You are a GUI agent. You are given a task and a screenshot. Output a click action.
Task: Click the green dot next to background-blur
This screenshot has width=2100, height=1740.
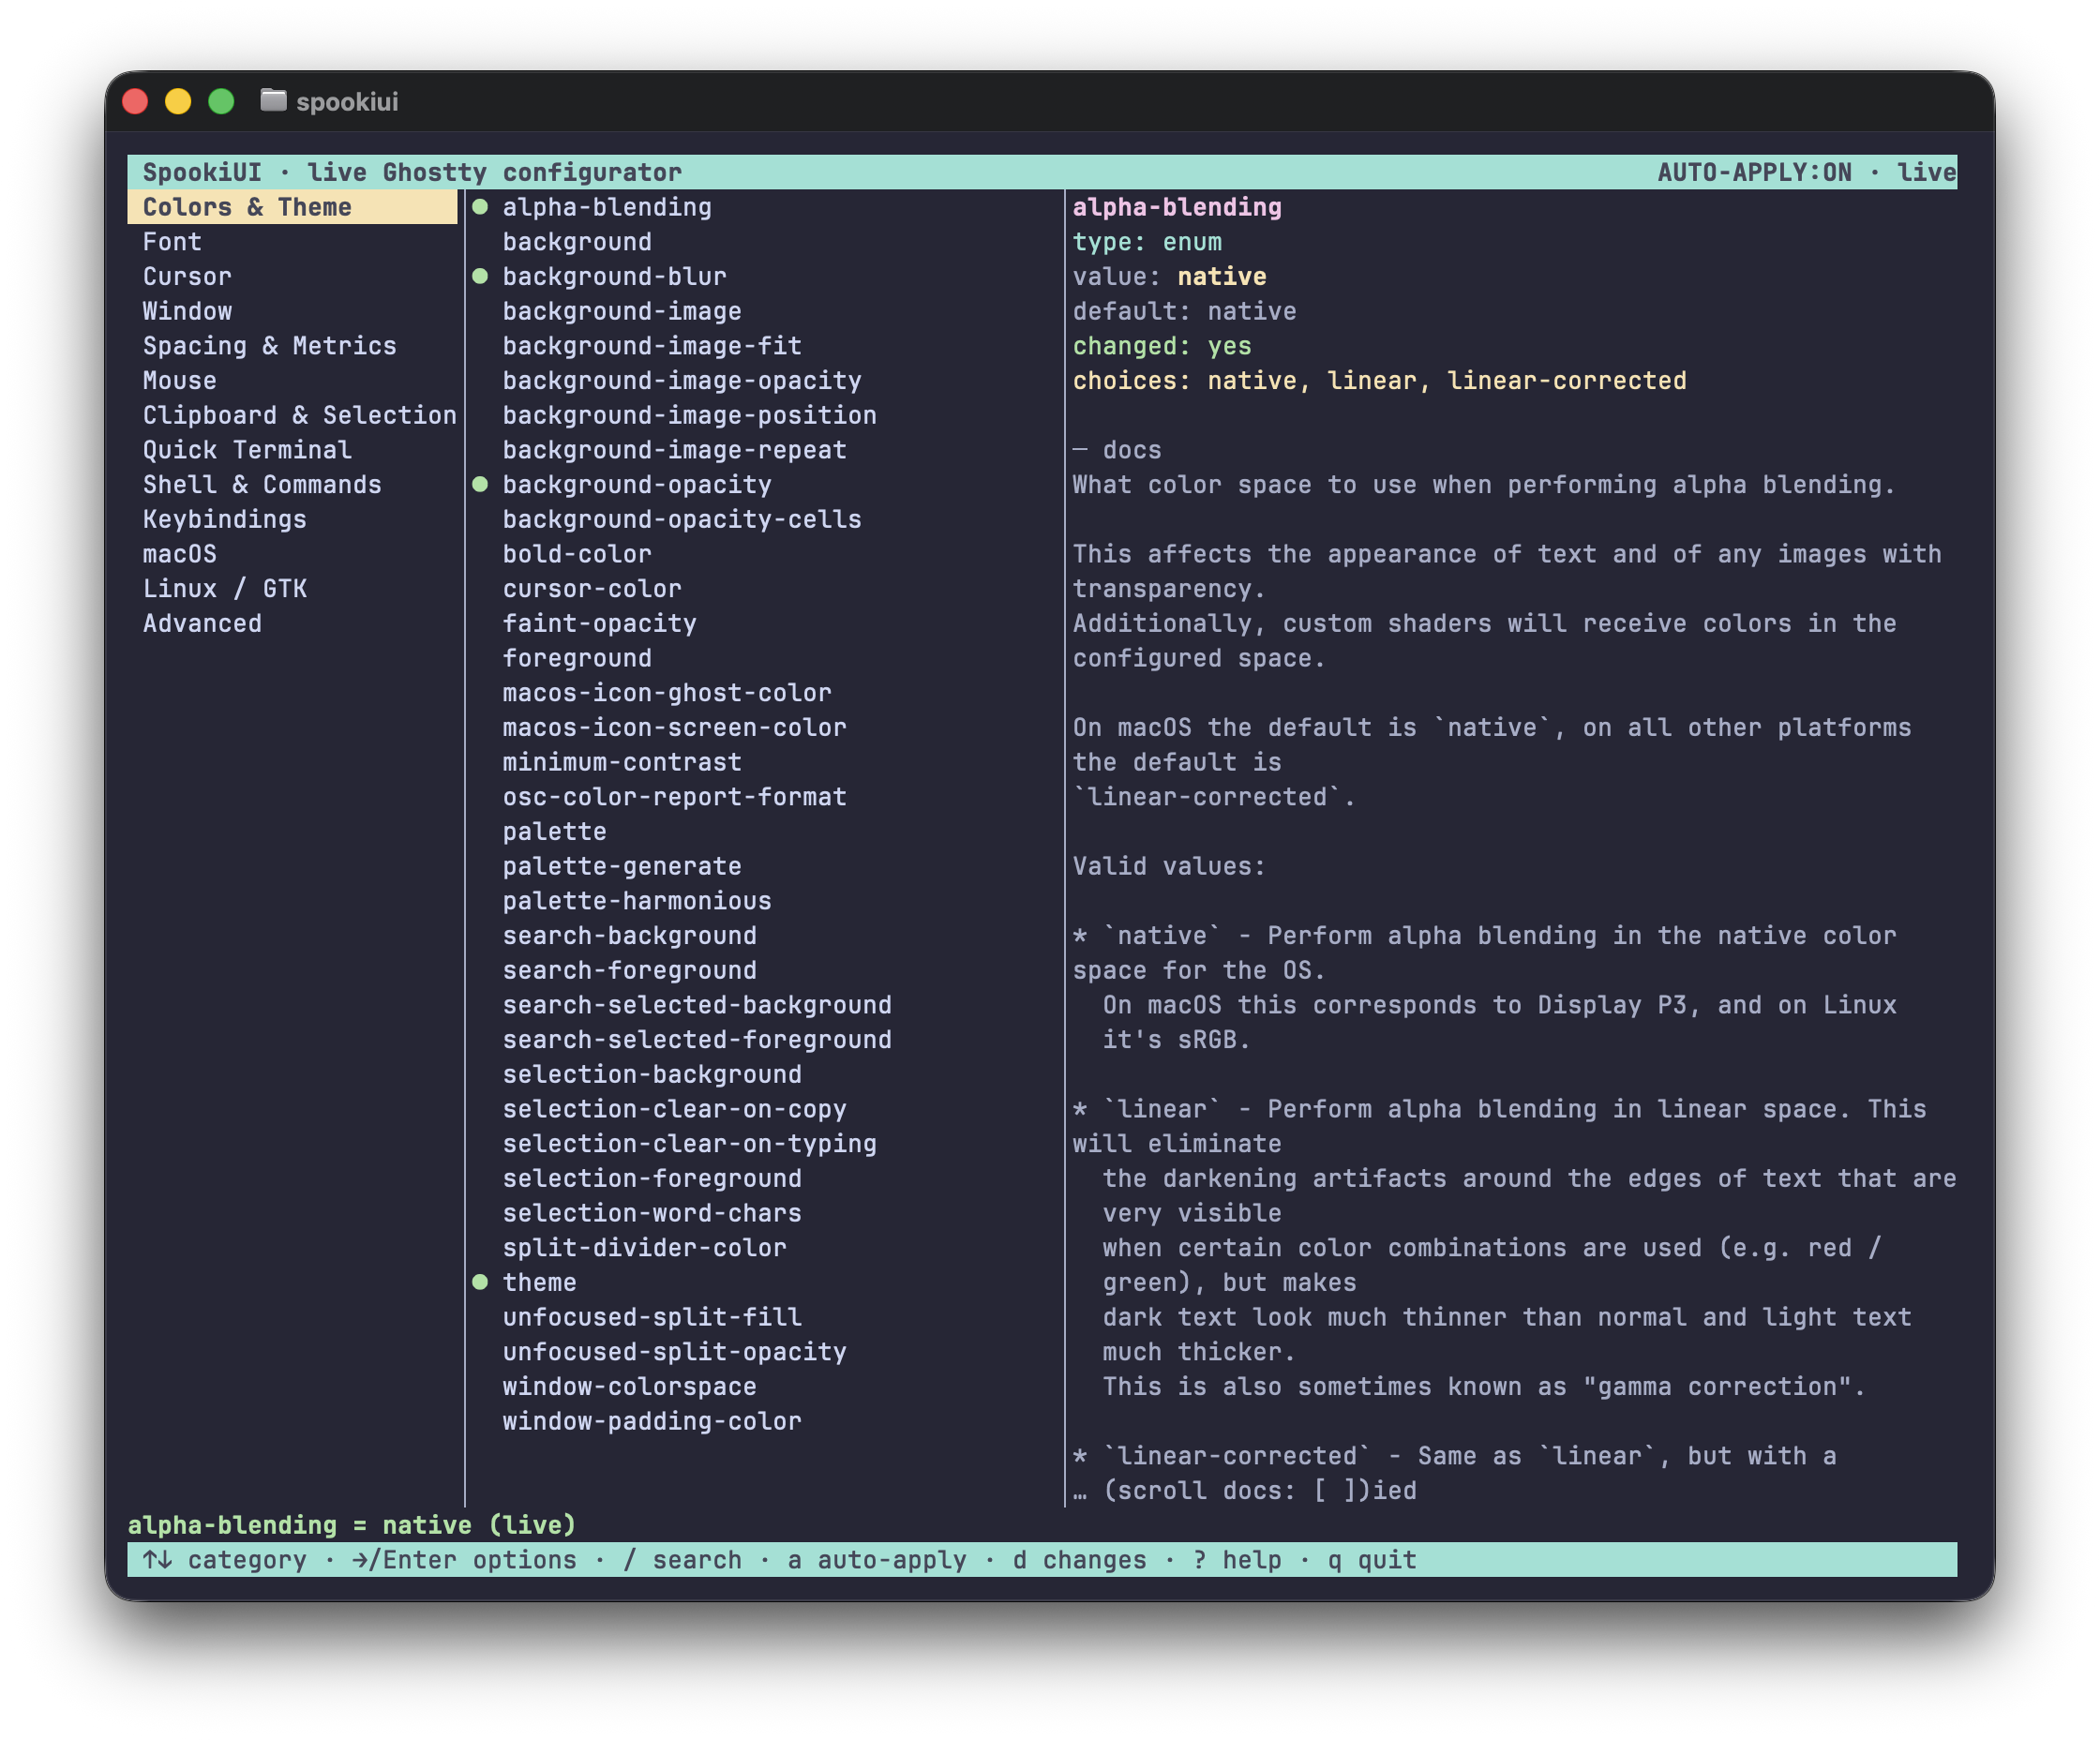pyautogui.click(x=480, y=276)
